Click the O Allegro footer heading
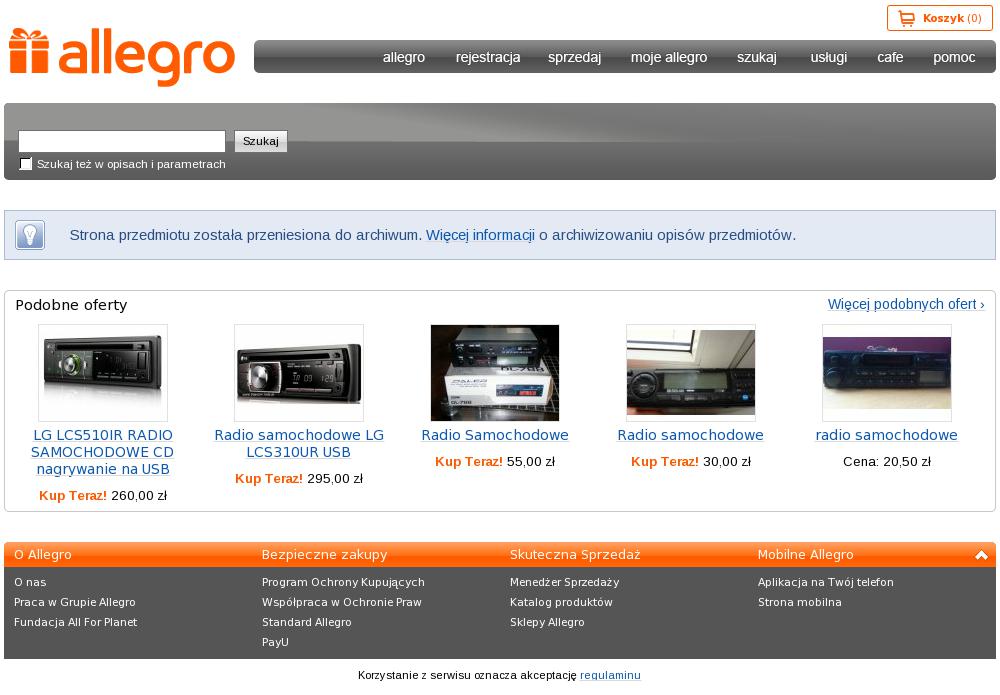Screen dimensions: 1000x695 tap(43, 555)
